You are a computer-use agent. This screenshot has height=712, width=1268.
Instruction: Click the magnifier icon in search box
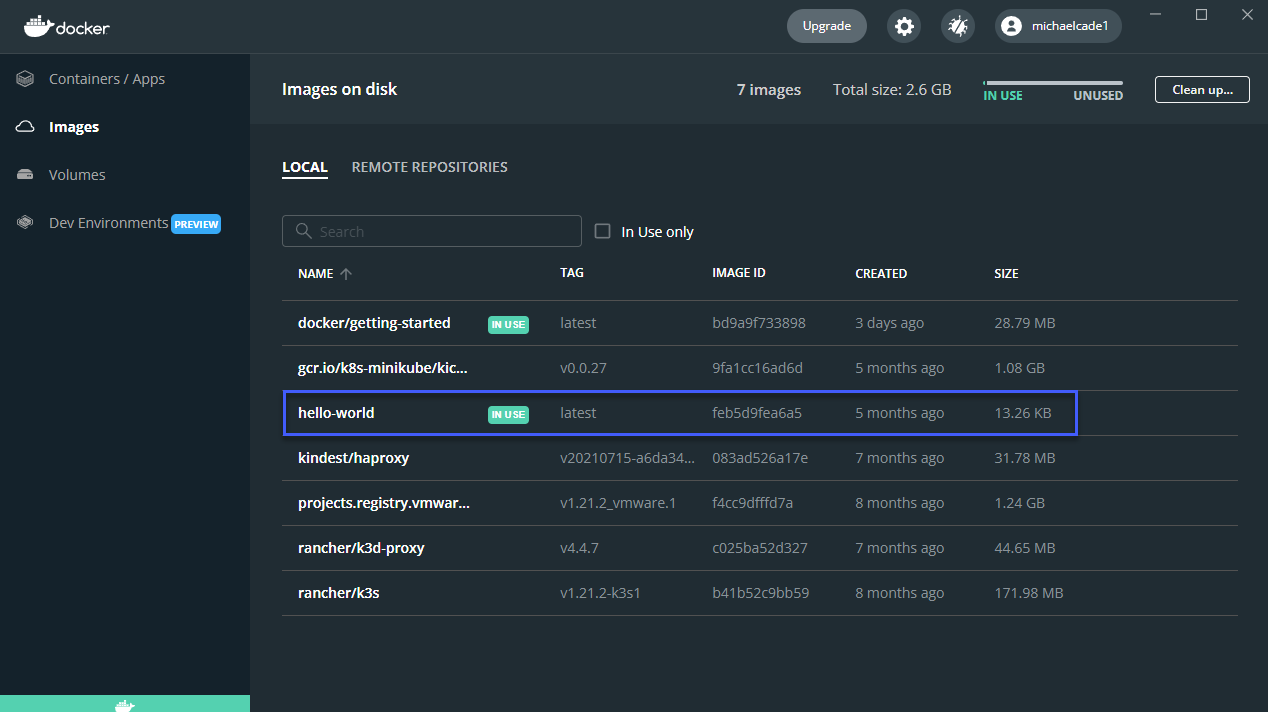303,231
